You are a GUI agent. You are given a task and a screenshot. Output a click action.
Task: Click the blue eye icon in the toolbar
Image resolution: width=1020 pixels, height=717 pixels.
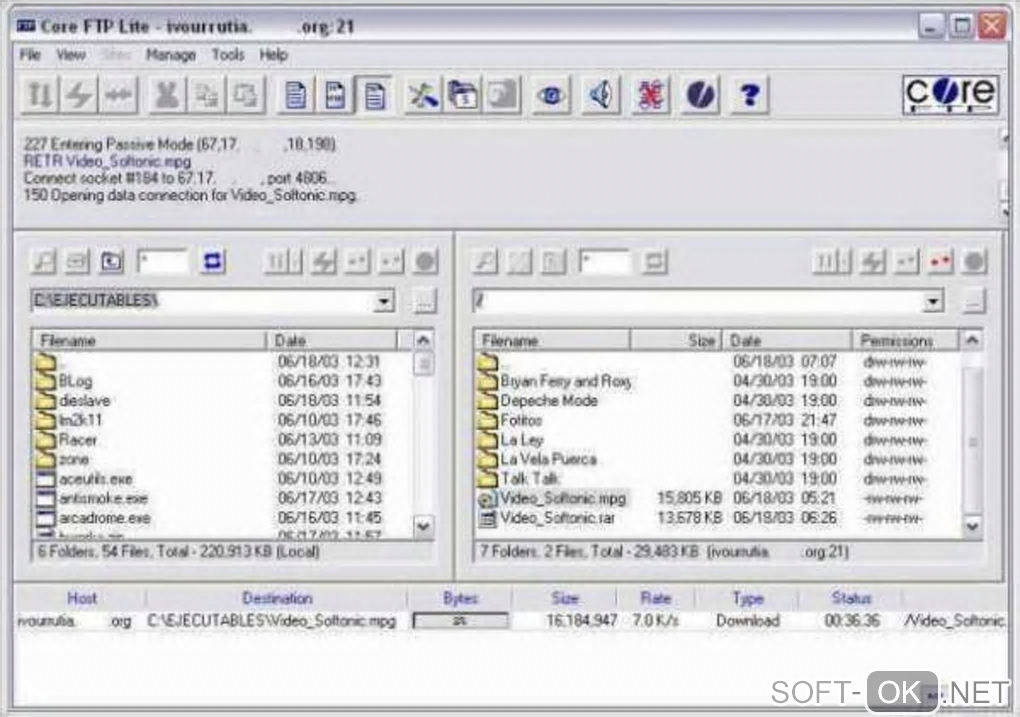(551, 96)
